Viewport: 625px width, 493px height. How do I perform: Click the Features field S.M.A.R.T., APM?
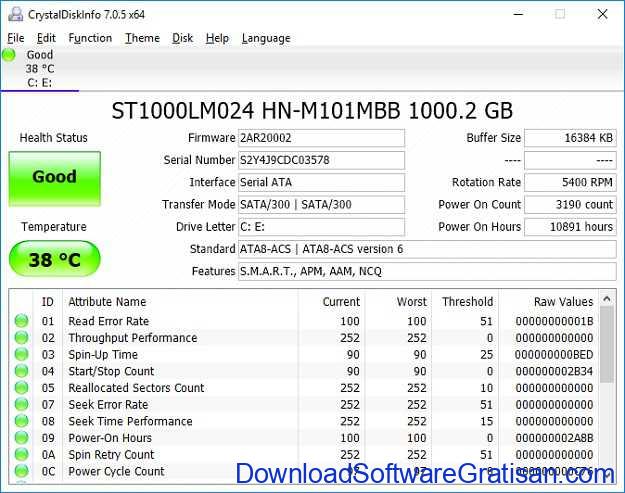coord(427,272)
